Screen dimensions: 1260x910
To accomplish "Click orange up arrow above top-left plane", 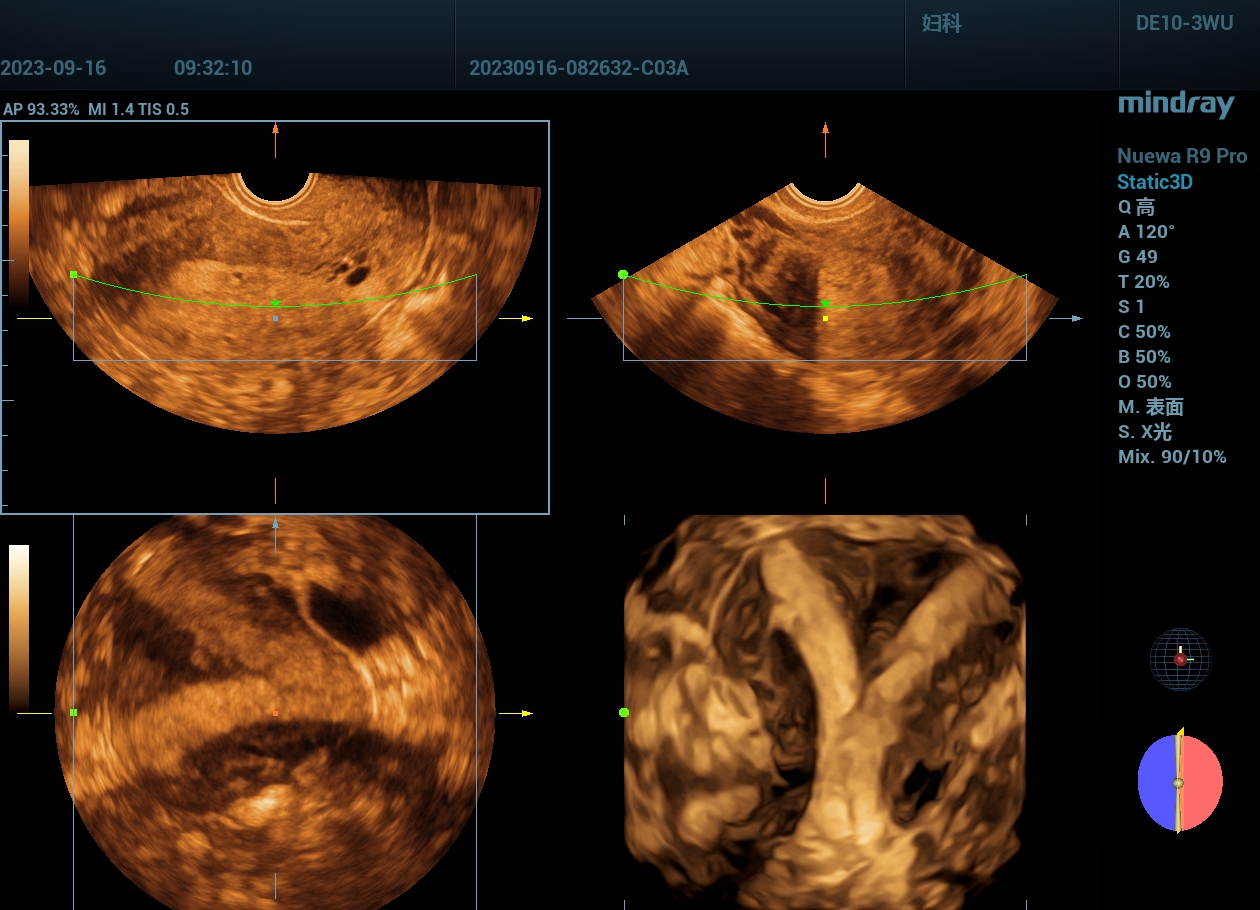I will pos(275,128).
